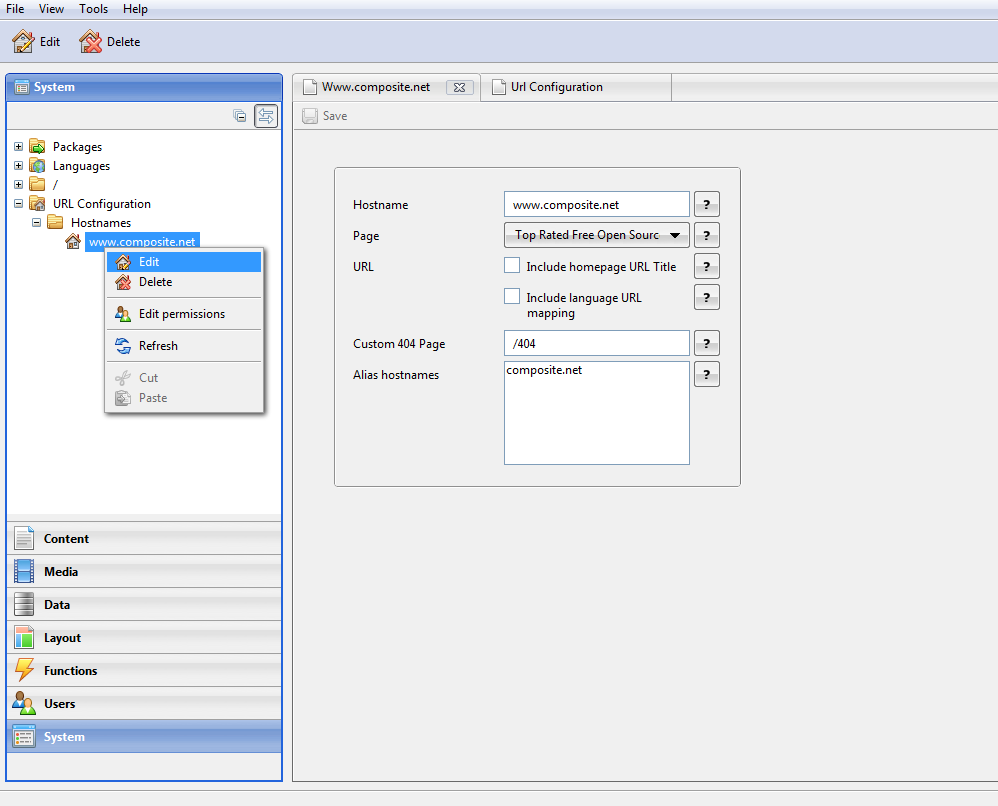Open the Tools menu
Image resolution: width=998 pixels, height=806 pixels.
[x=94, y=9]
